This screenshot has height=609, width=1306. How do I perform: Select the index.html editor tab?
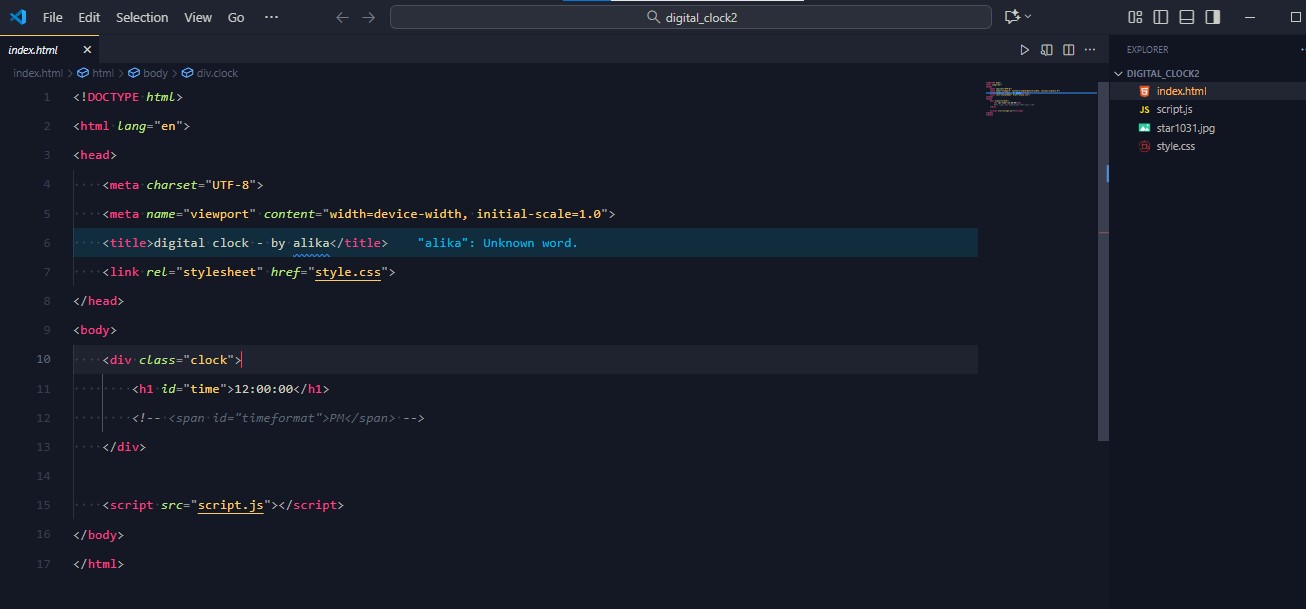tap(50, 49)
